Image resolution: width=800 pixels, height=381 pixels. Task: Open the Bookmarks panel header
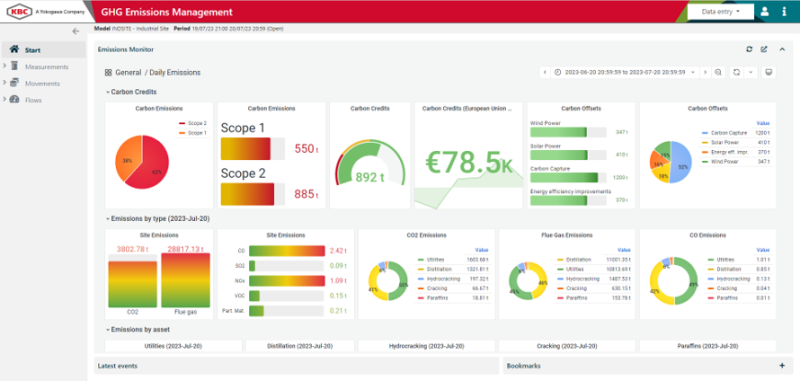[523, 366]
